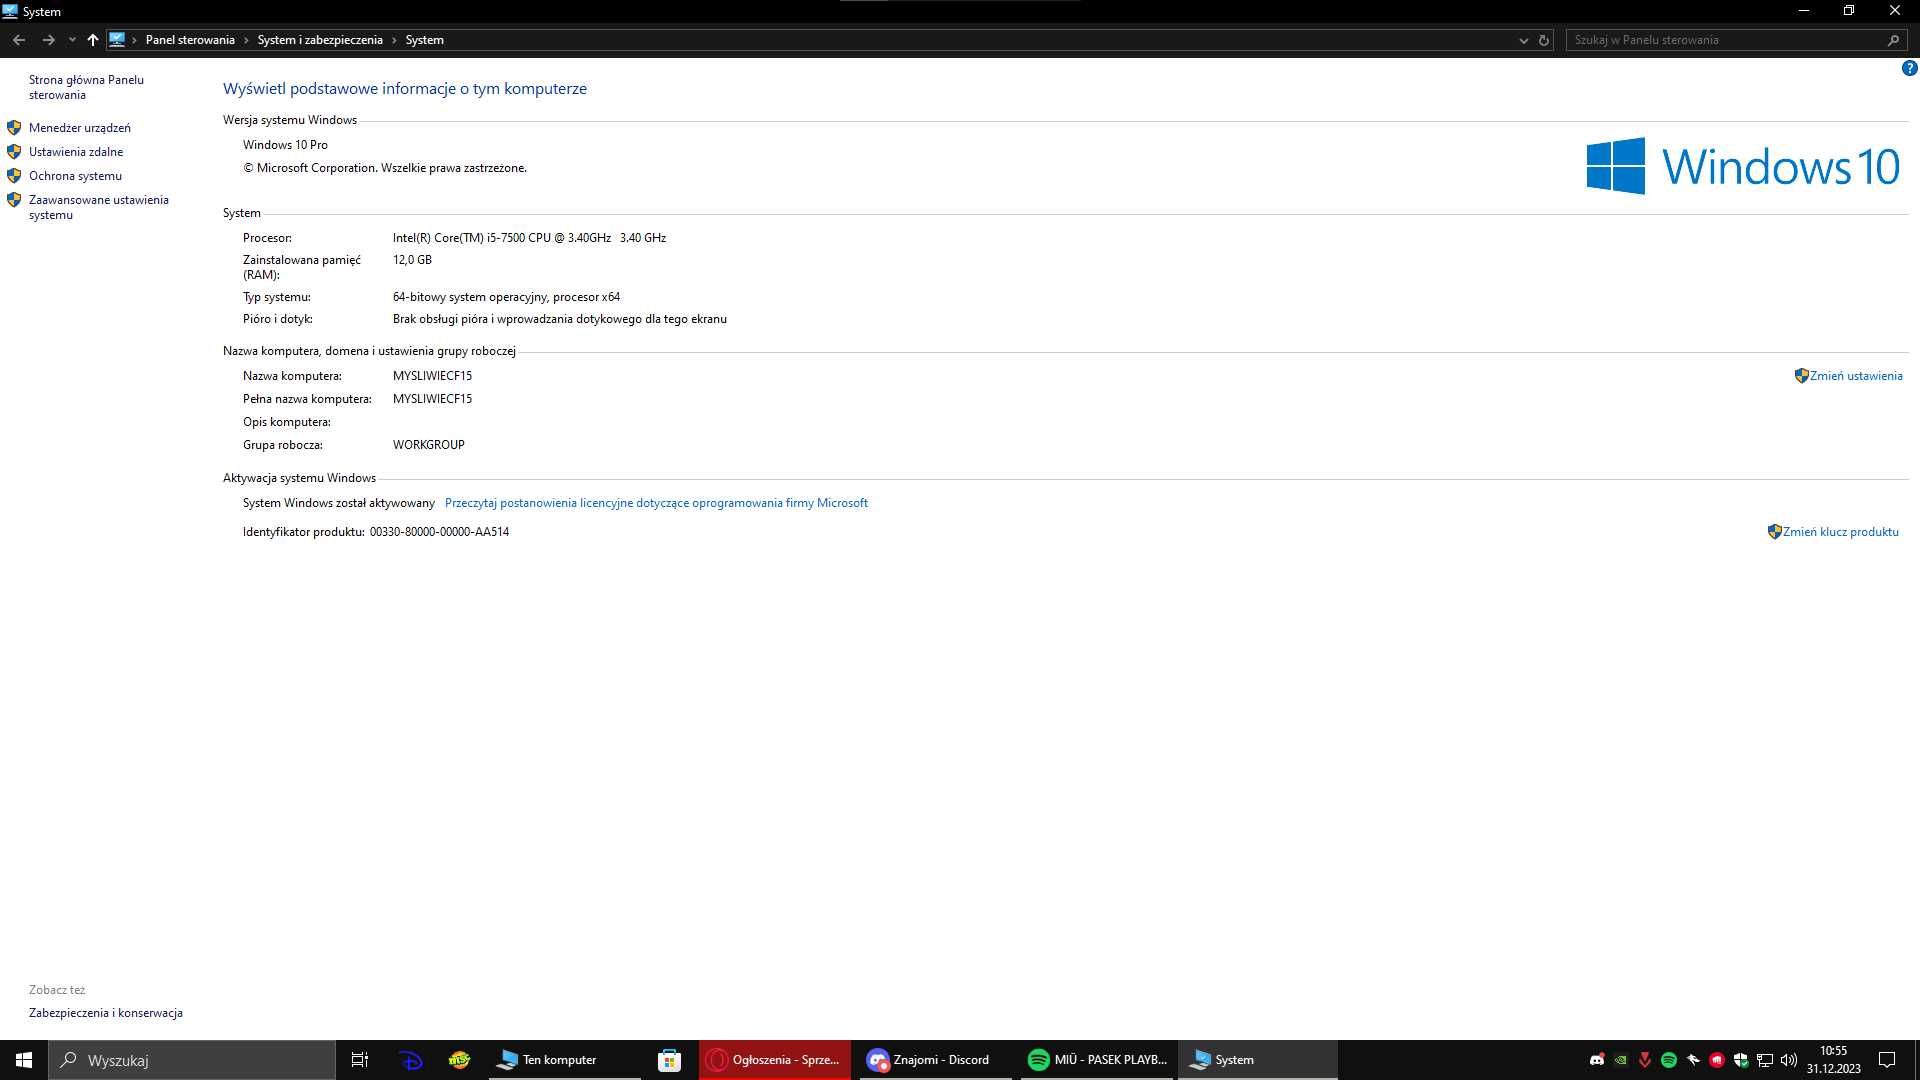Click Panel sterowania breadcrumb

click(x=190, y=40)
